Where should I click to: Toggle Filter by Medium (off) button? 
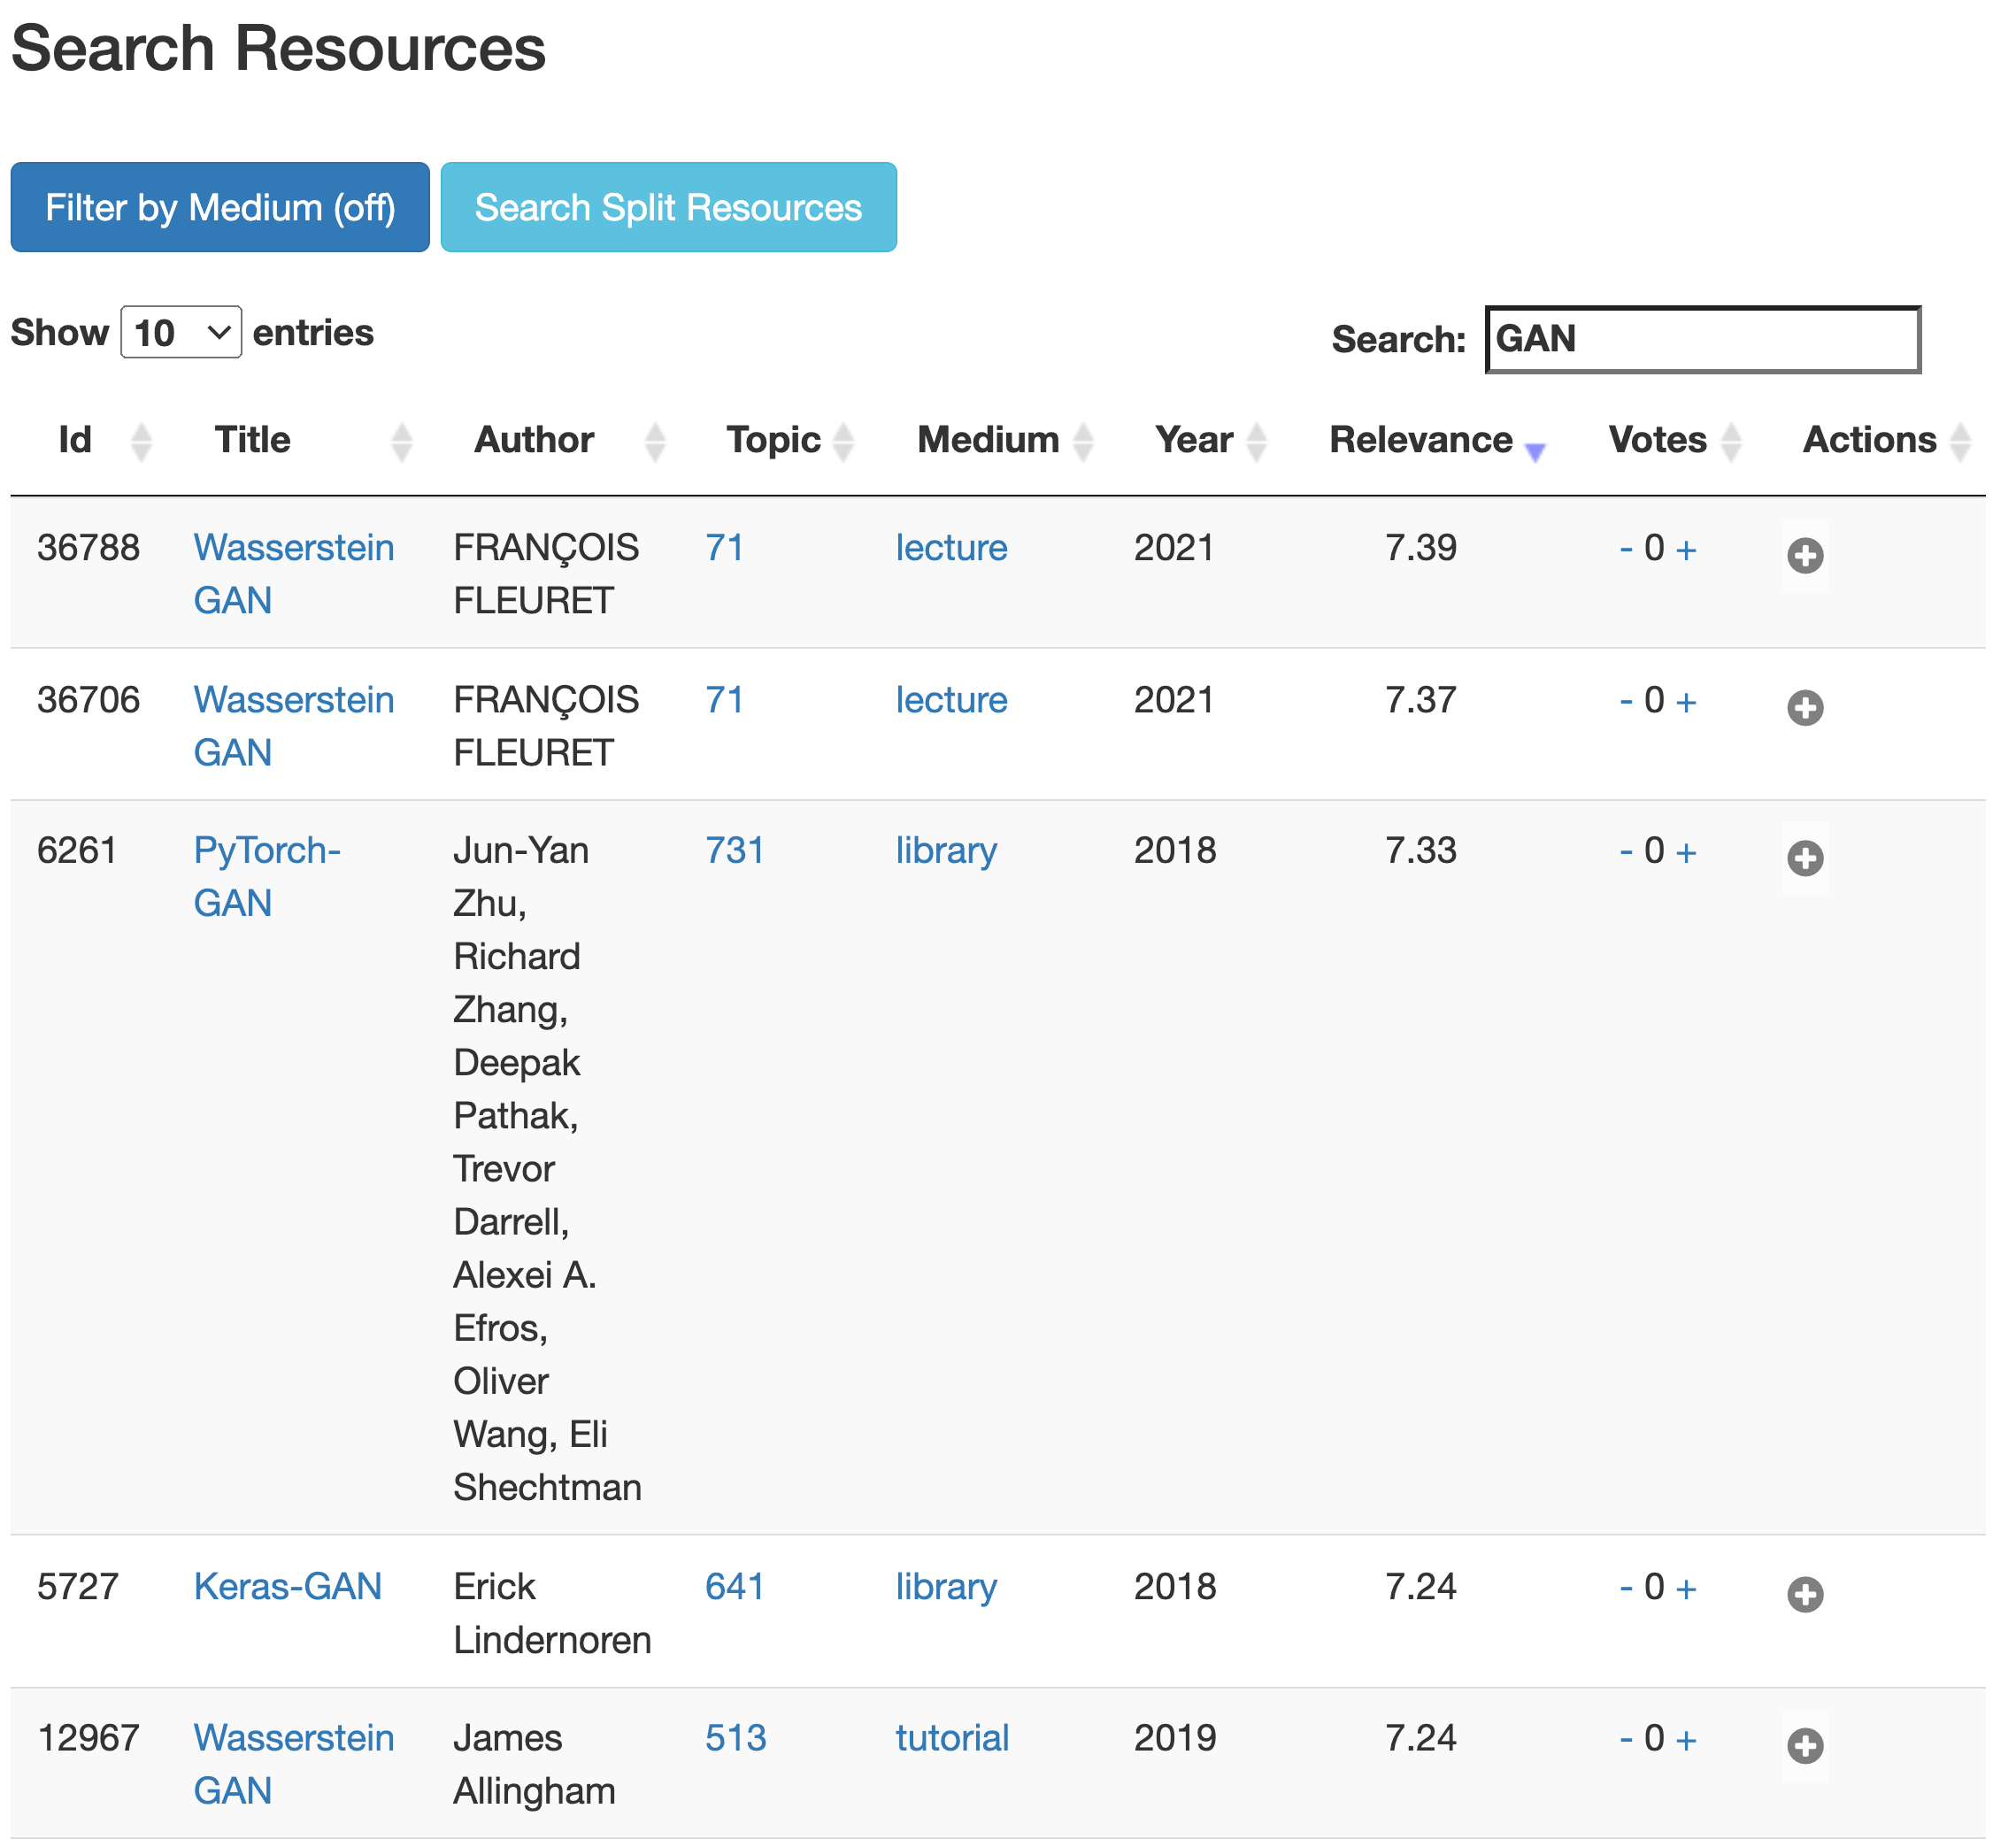point(220,207)
